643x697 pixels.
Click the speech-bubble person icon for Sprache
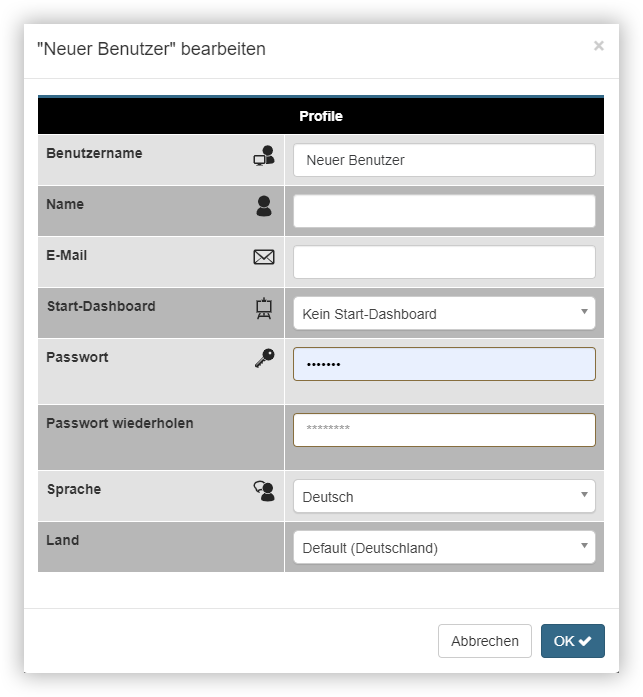tap(264, 491)
